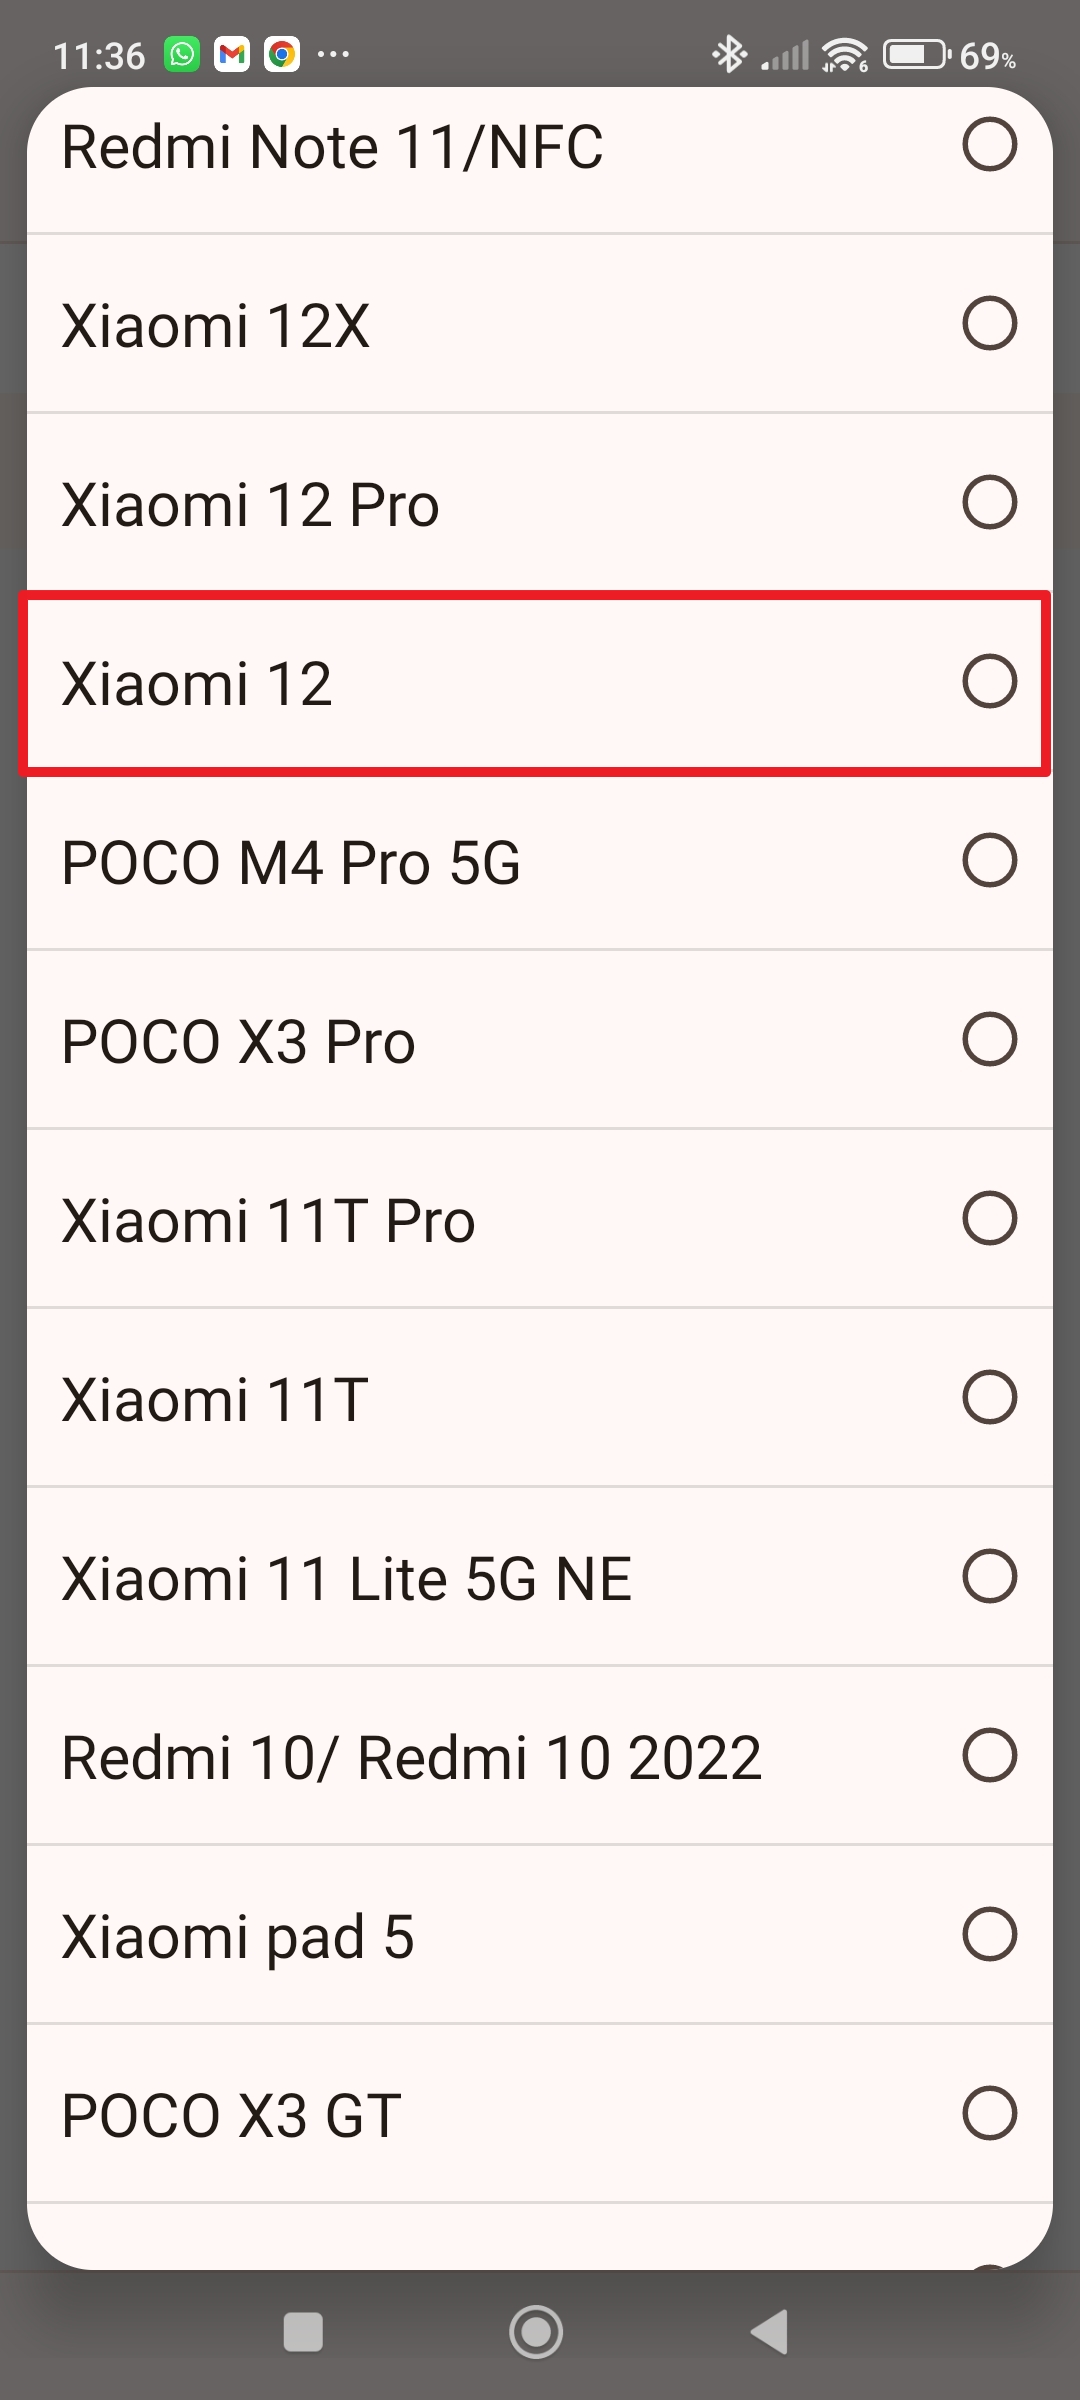Select the Xiaomi 12 radio button
This screenshot has height=2400, width=1080.
pyautogui.click(x=989, y=682)
